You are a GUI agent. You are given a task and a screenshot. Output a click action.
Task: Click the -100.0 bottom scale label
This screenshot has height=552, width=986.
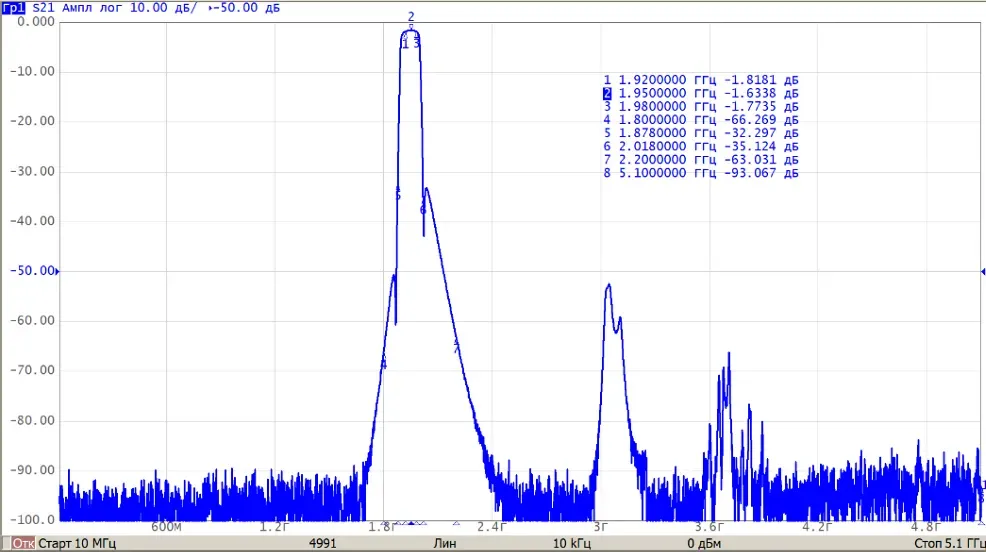(x=32, y=520)
